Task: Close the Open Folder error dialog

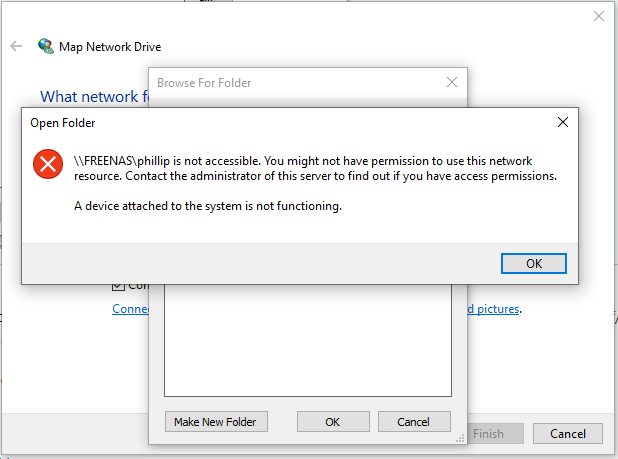Action: tap(563, 123)
